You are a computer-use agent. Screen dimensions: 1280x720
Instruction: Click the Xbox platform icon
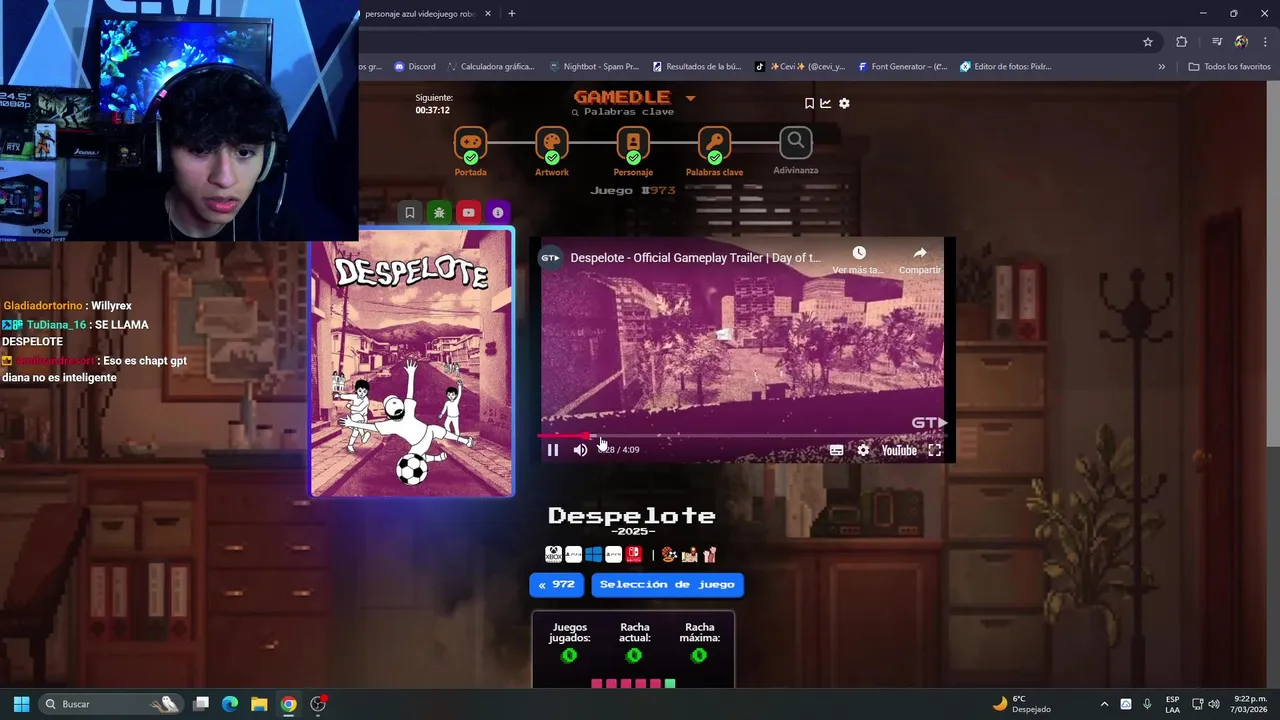[553, 554]
